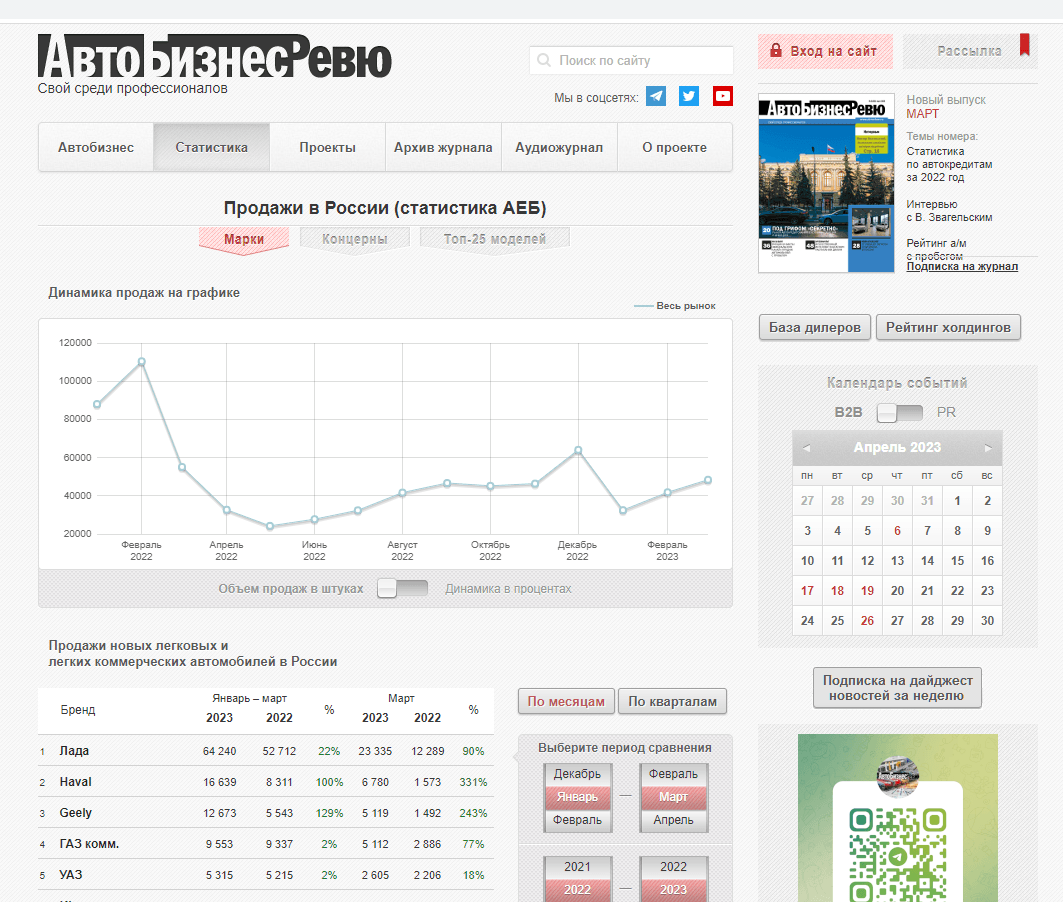Image resolution: width=1063 pixels, height=902 pixels.
Task: Click the last chart data point
Action: (x=708, y=480)
